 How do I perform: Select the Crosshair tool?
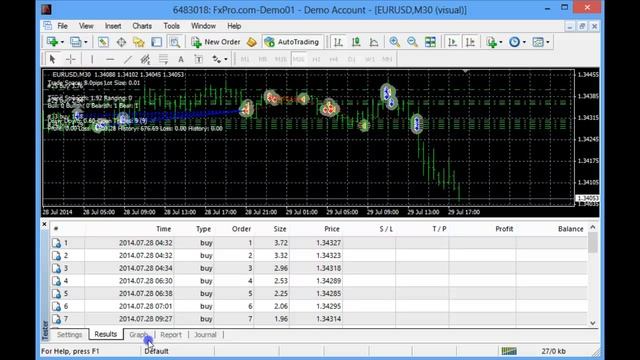point(71,59)
